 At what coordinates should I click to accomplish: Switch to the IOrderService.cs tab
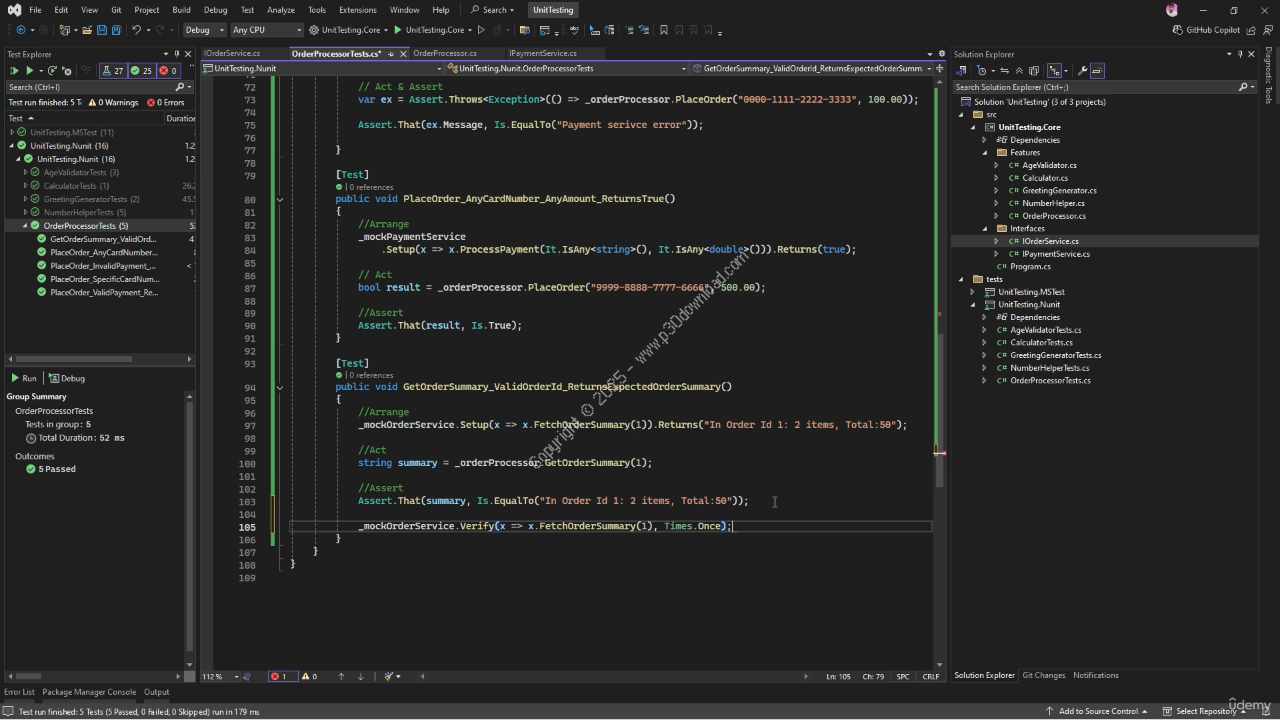(232, 53)
